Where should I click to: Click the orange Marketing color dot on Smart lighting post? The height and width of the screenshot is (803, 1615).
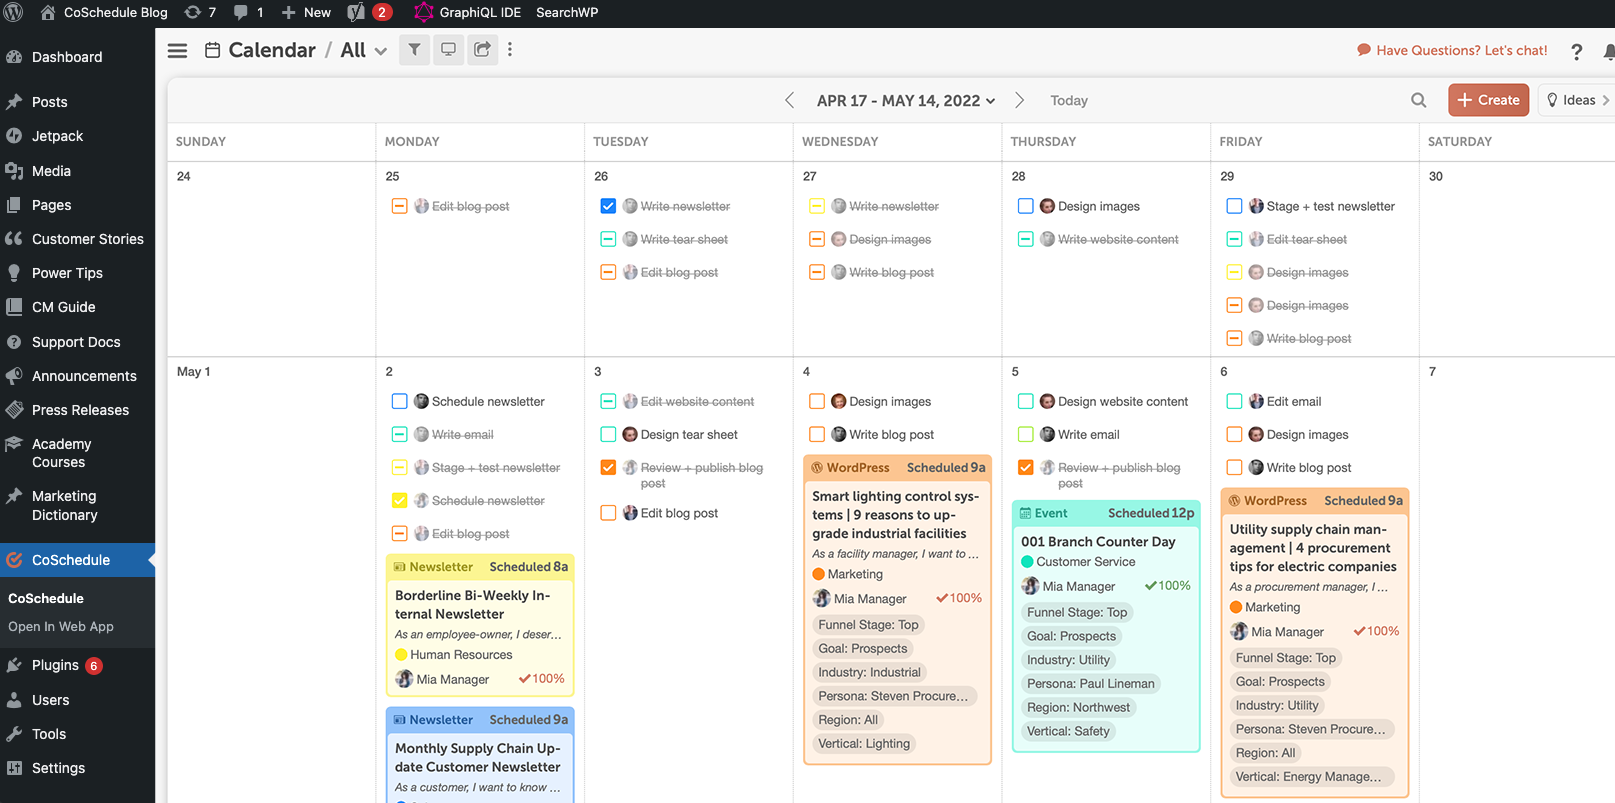[818, 574]
